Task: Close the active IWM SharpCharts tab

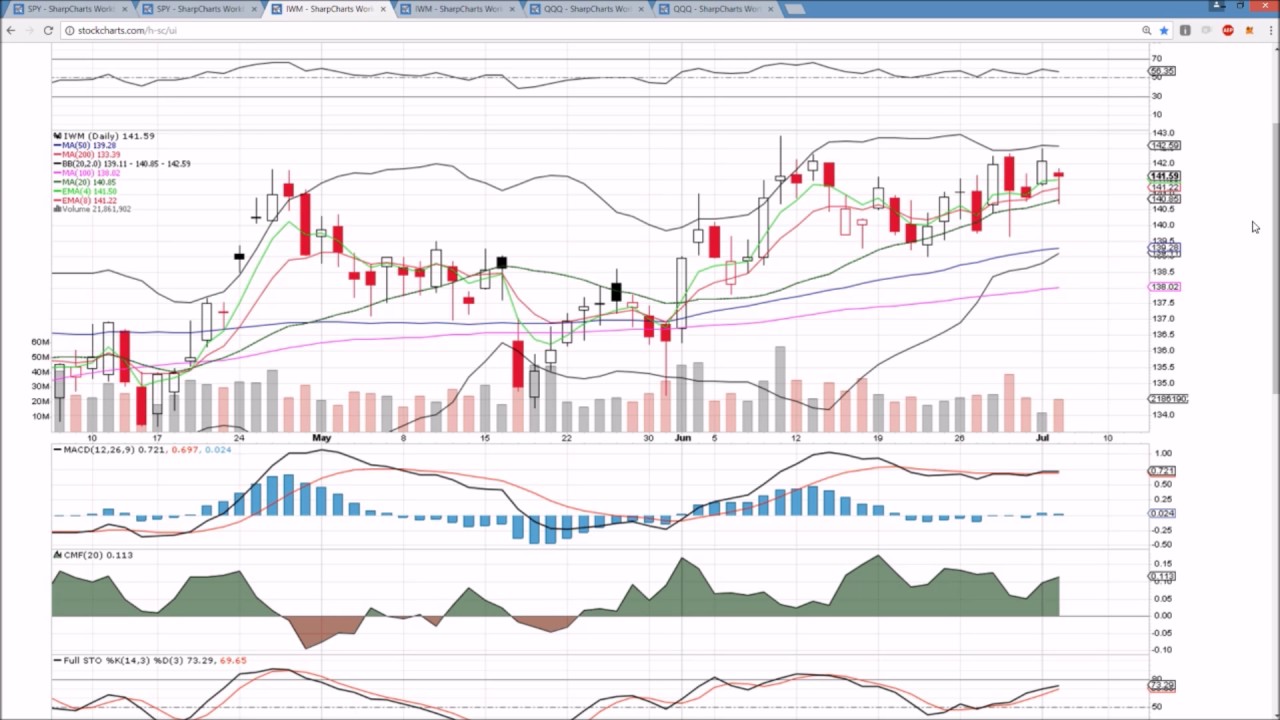Action: pyautogui.click(x=383, y=9)
